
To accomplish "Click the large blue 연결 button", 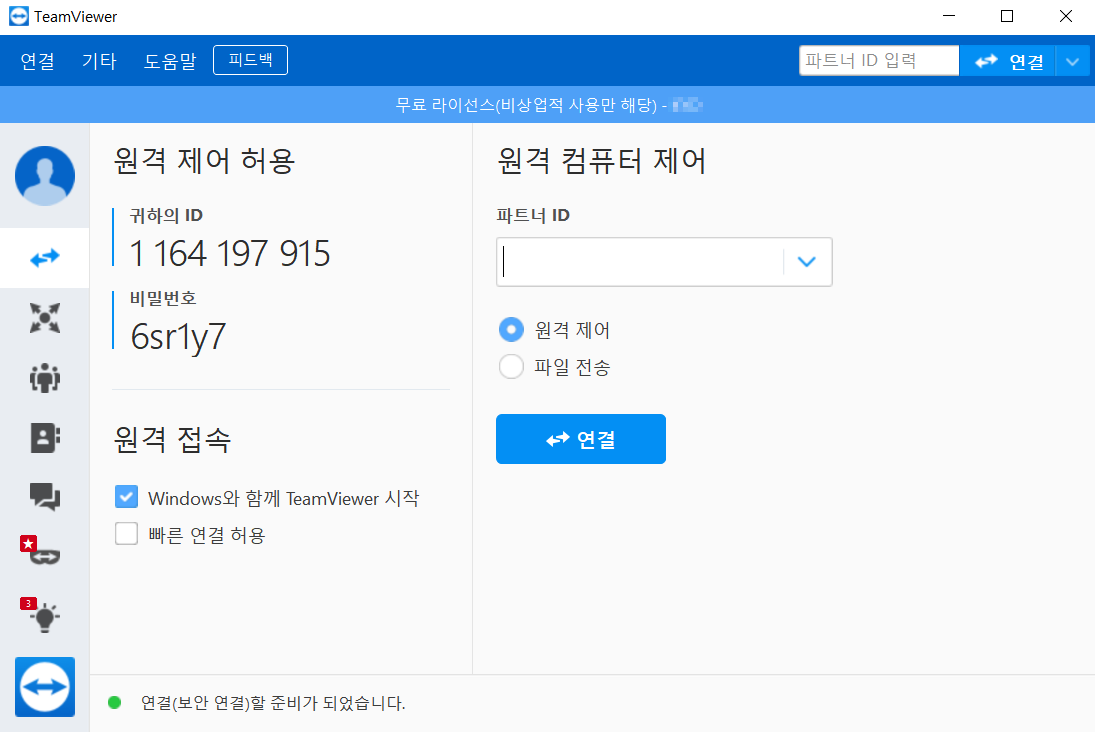I will tap(581, 439).
